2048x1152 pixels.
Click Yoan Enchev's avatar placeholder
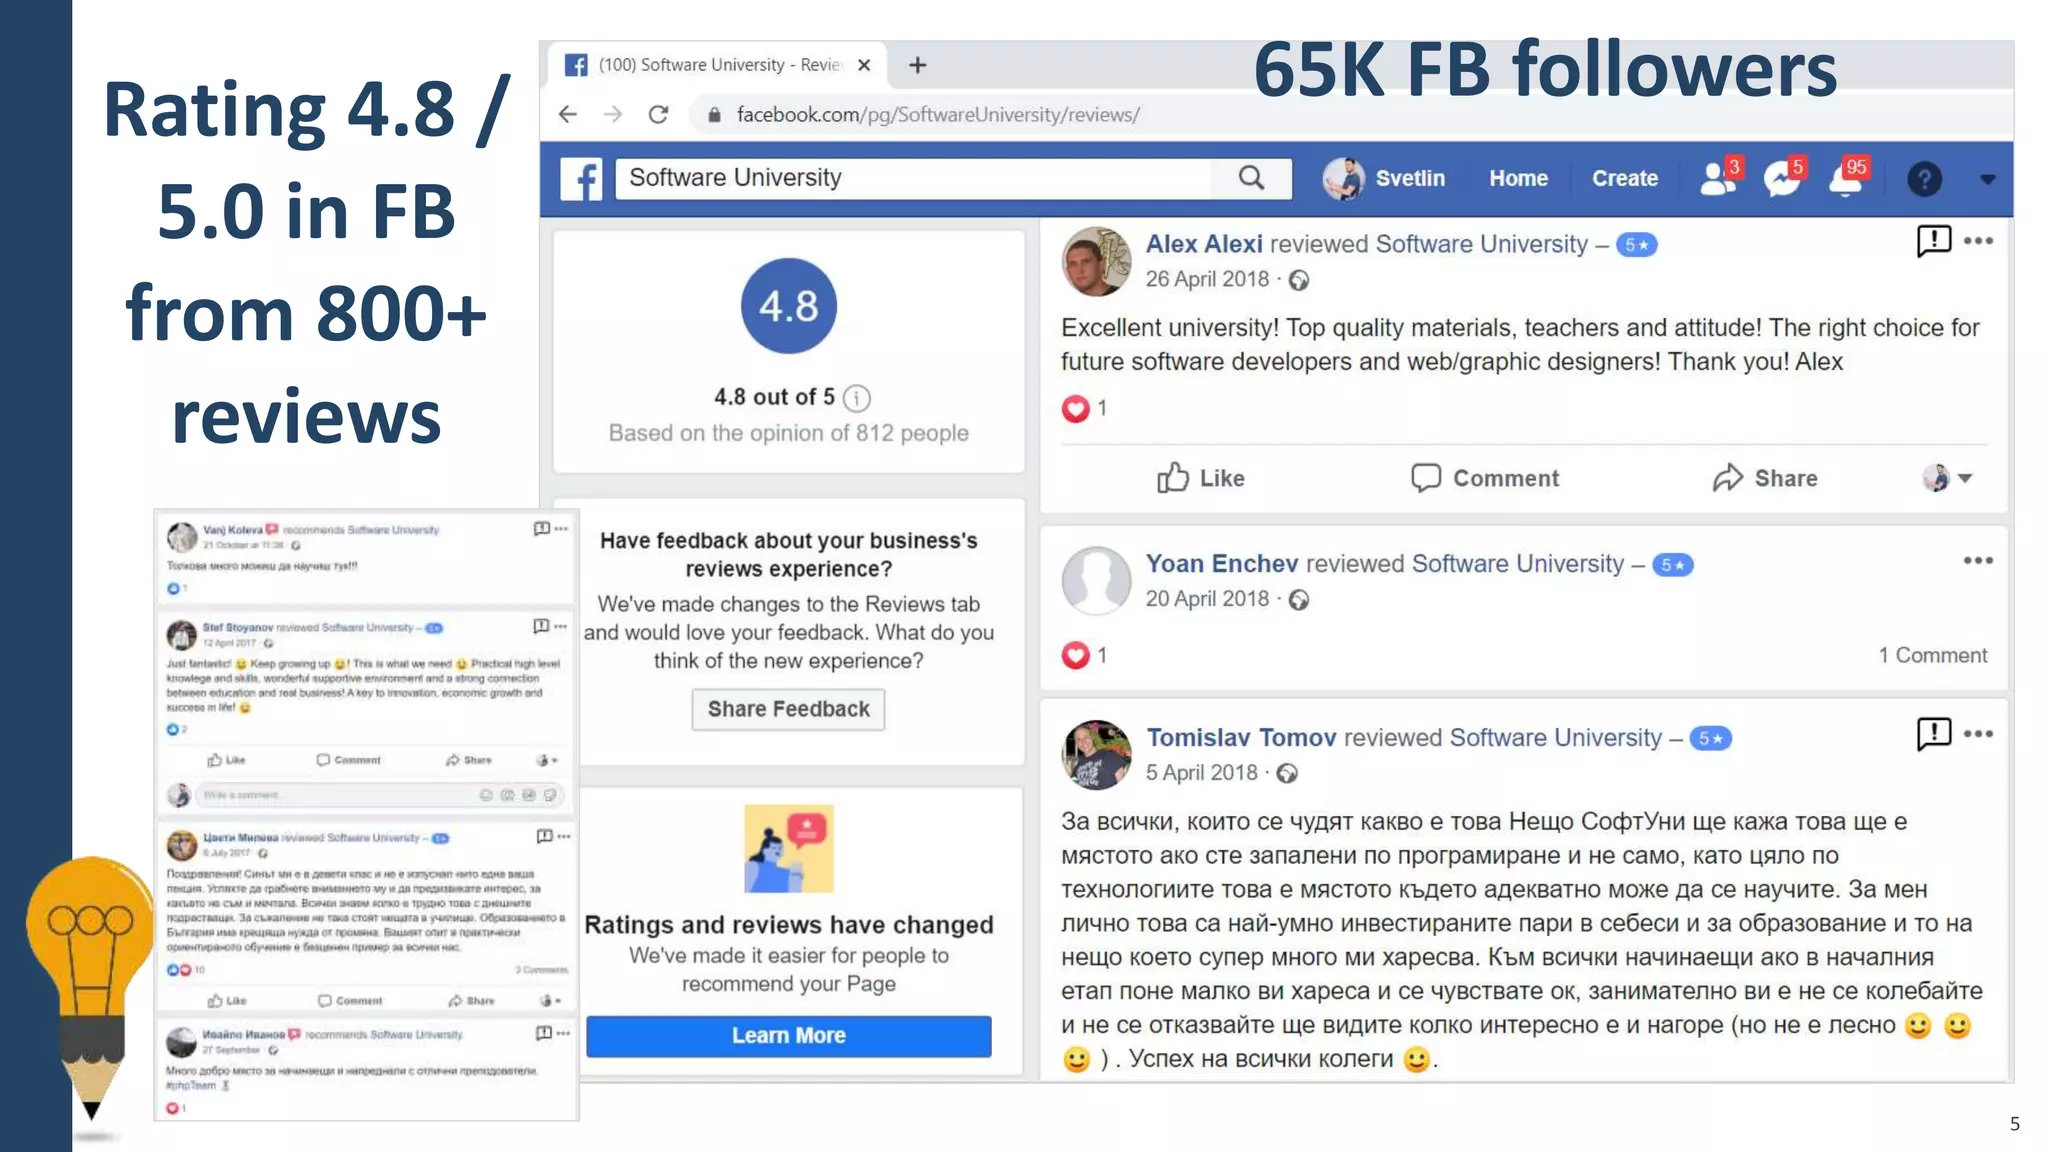pos(1097,581)
